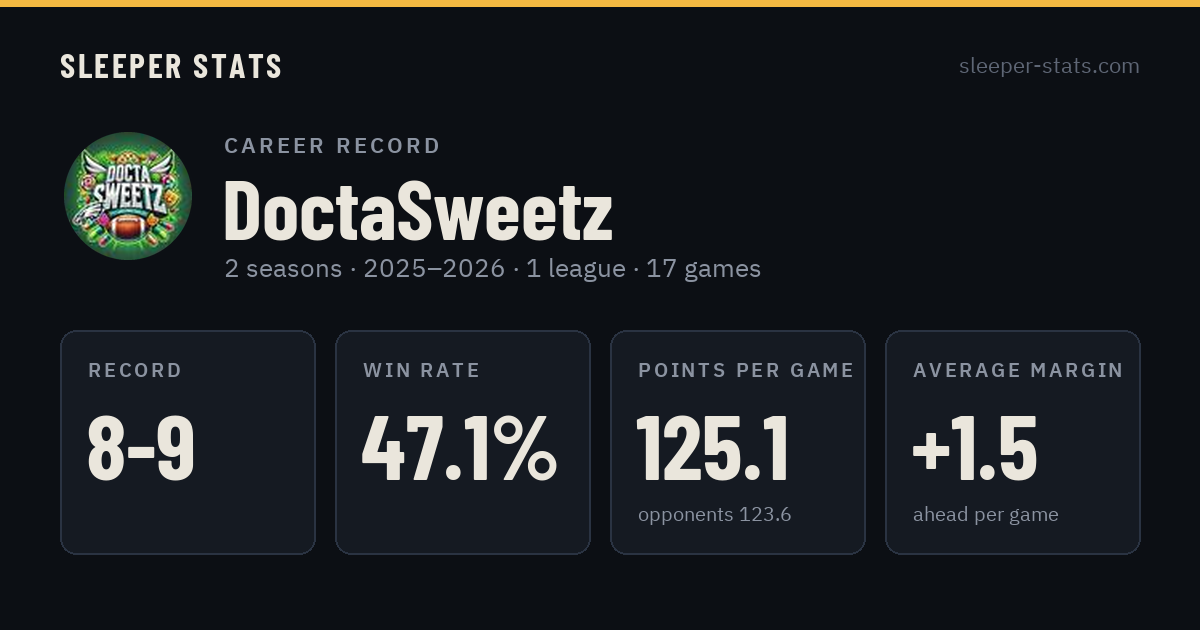Click the WIN RATE label
Image resolution: width=1200 pixels, height=630 pixels.
pos(422,371)
